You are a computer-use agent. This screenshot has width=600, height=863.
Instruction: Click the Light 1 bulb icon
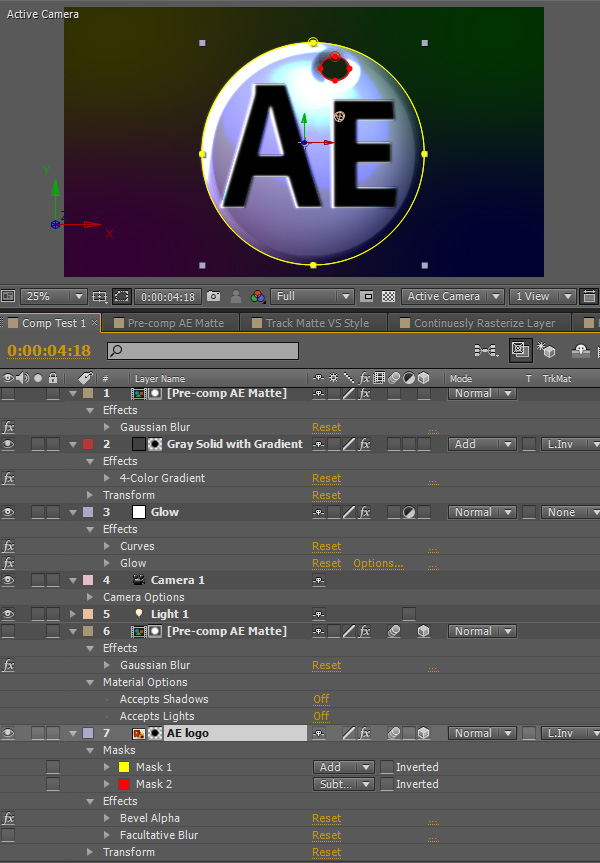[x=138, y=614]
